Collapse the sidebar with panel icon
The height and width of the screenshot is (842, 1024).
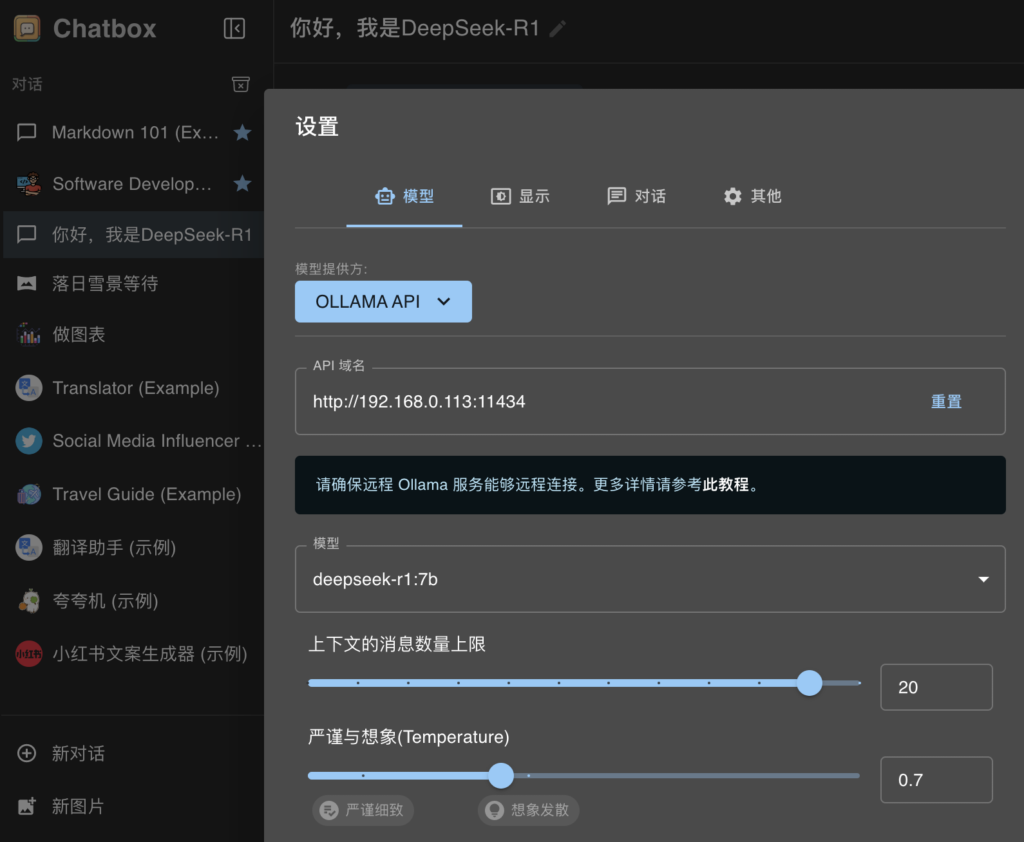234,29
